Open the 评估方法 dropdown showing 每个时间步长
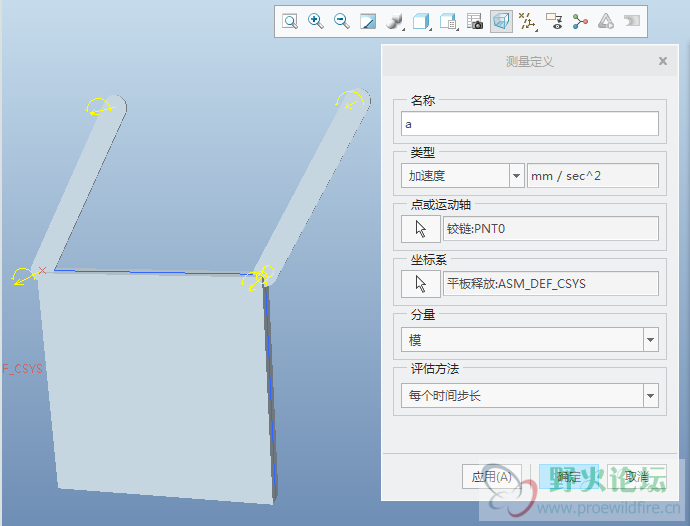 pyautogui.click(x=529, y=395)
